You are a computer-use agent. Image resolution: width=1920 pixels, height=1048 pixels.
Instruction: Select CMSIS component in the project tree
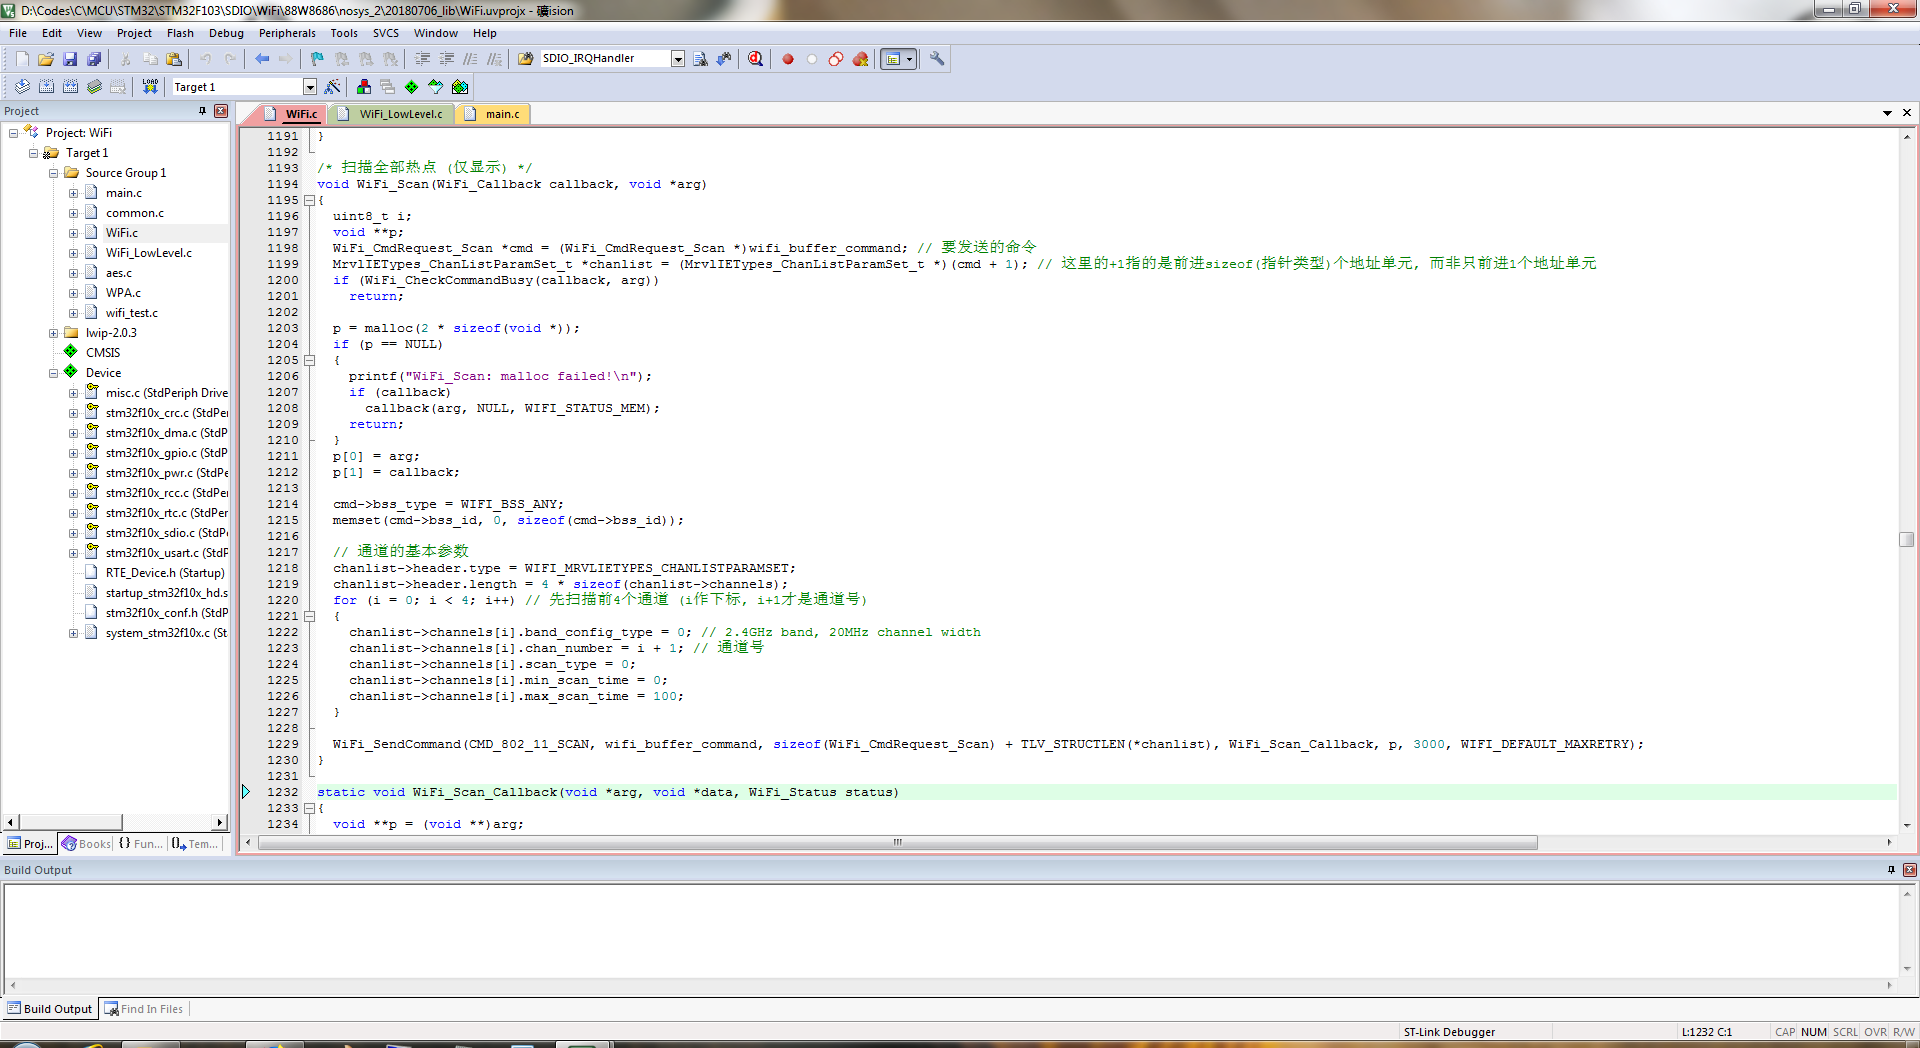(103, 353)
